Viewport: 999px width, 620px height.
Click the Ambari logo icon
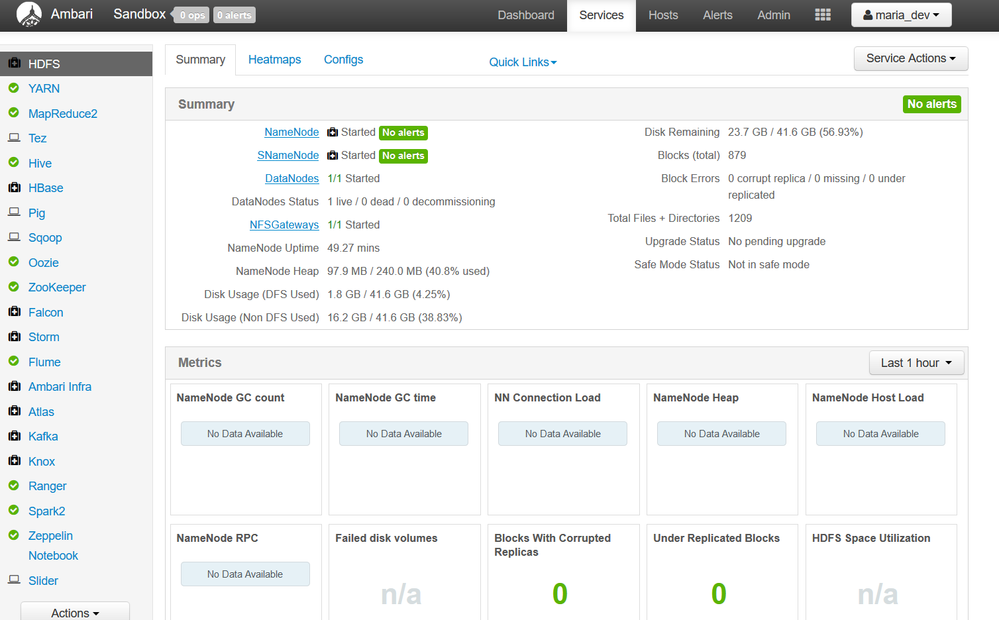point(30,15)
